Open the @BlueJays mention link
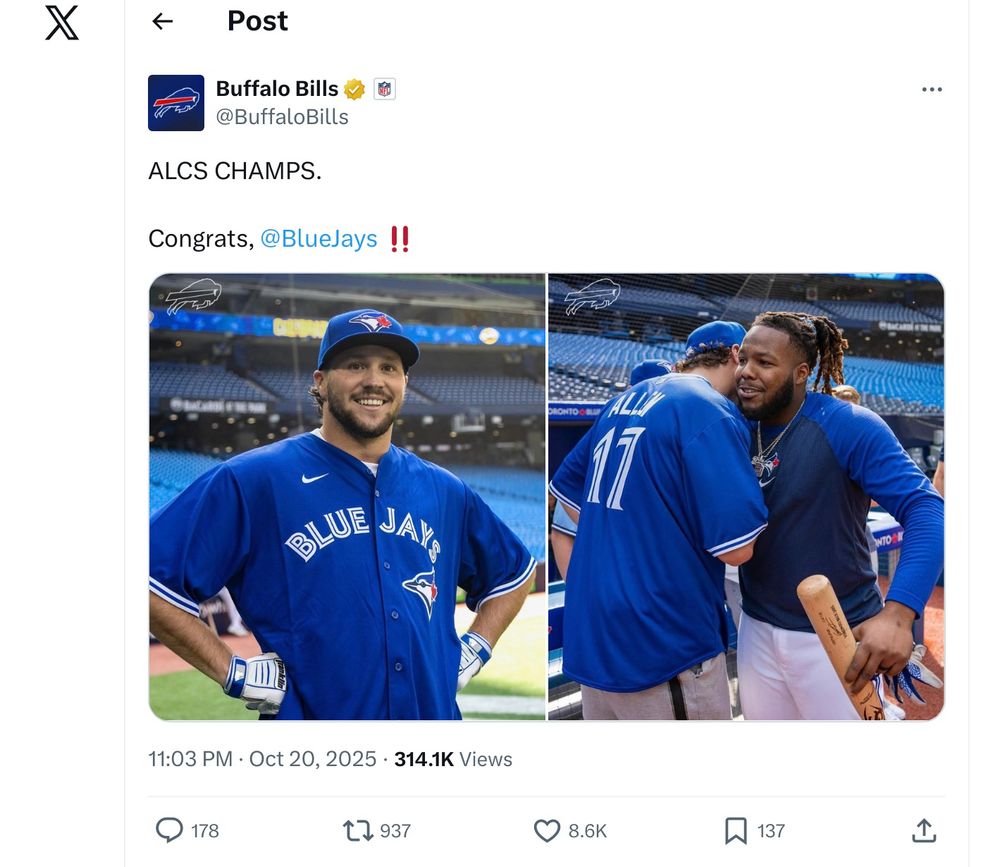 click(x=319, y=238)
